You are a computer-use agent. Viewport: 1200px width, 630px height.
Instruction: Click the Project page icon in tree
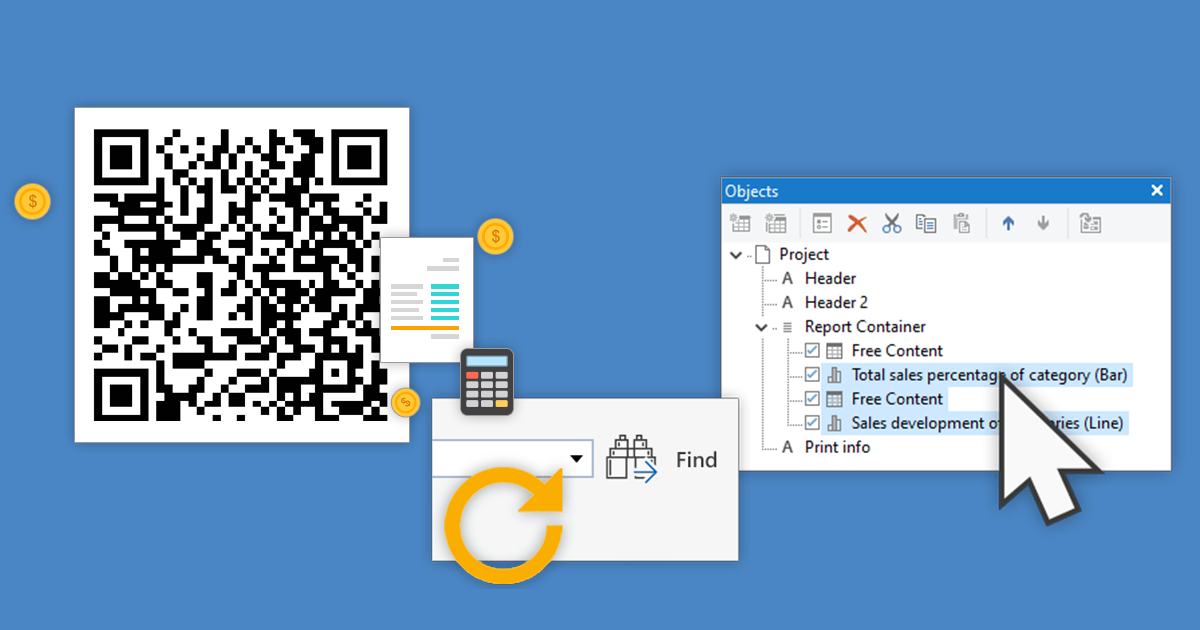763,255
